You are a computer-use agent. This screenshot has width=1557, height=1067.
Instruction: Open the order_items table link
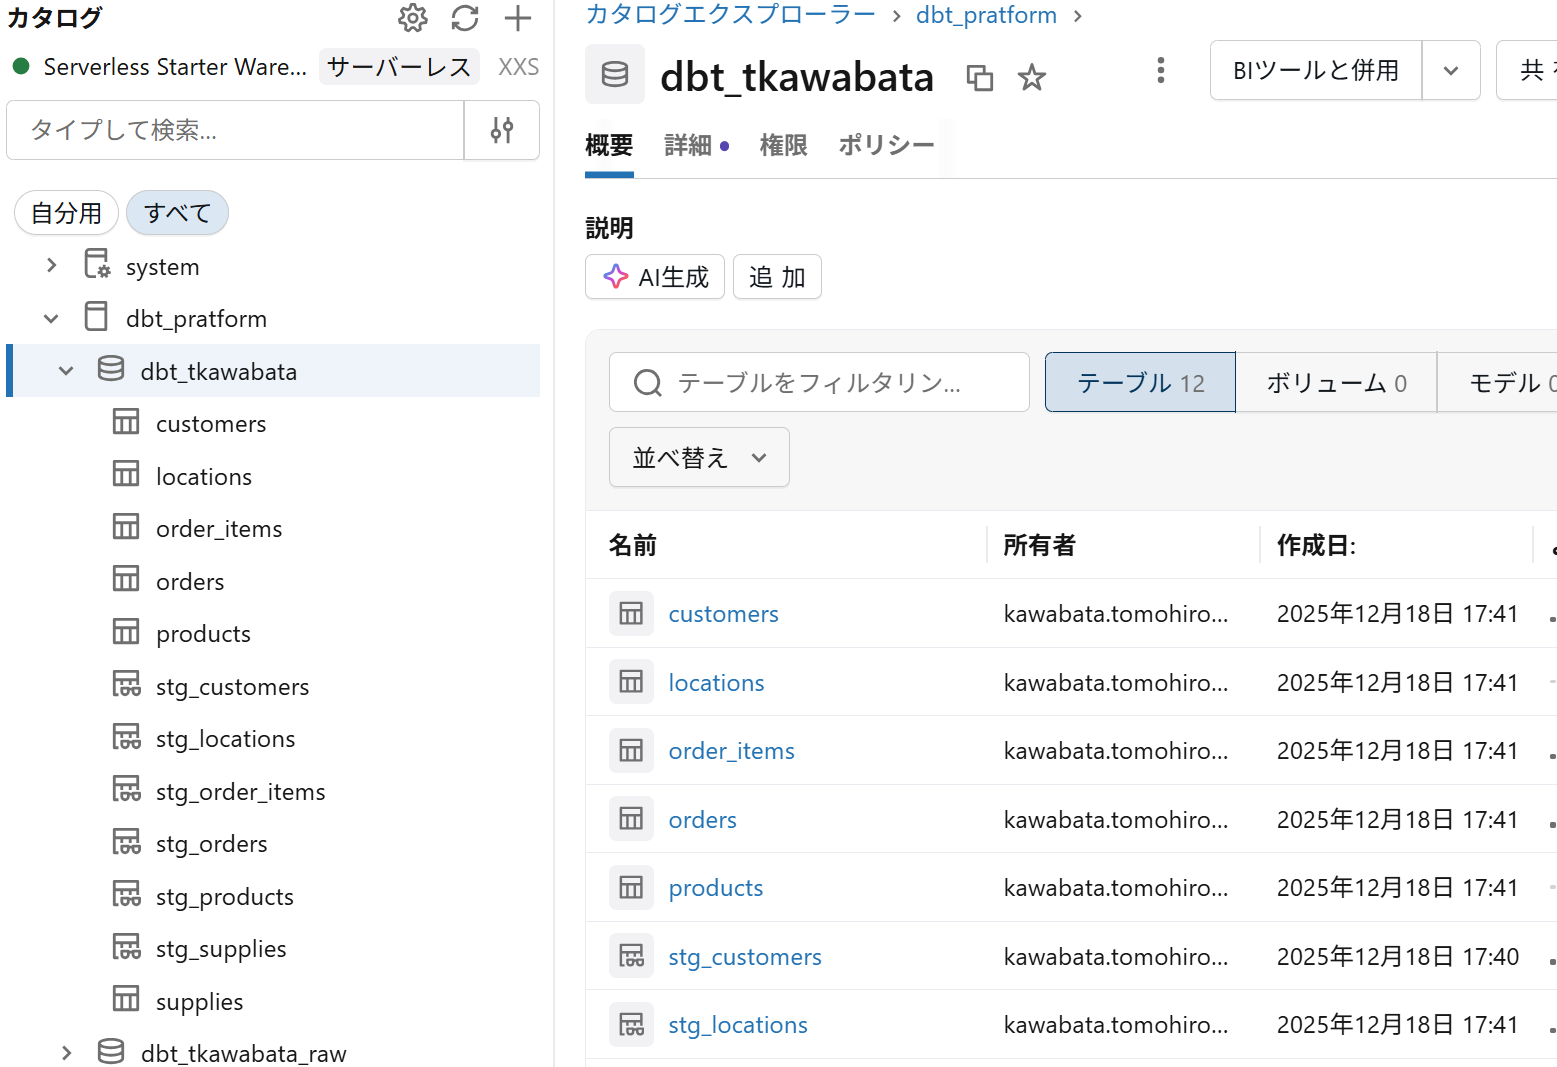pyautogui.click(x=731, y=751)
